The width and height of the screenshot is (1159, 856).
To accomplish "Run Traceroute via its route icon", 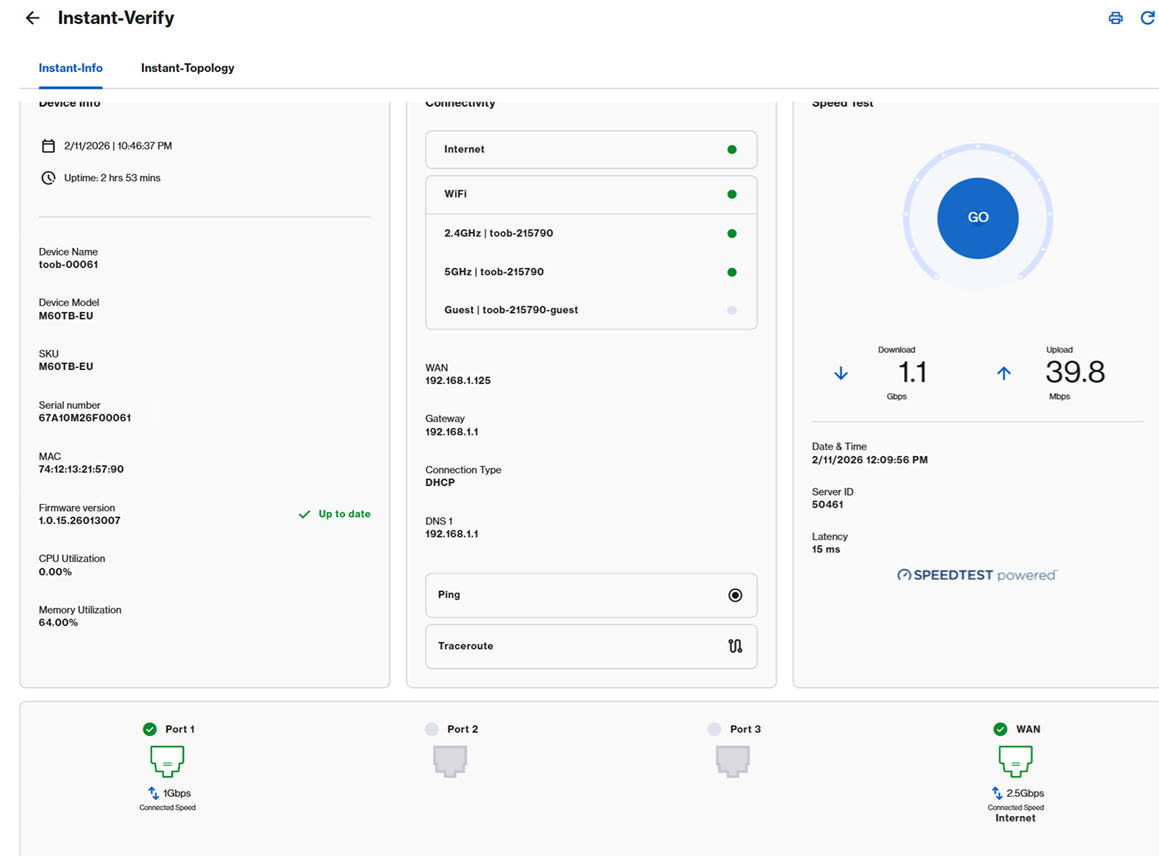I will [735, 646].
